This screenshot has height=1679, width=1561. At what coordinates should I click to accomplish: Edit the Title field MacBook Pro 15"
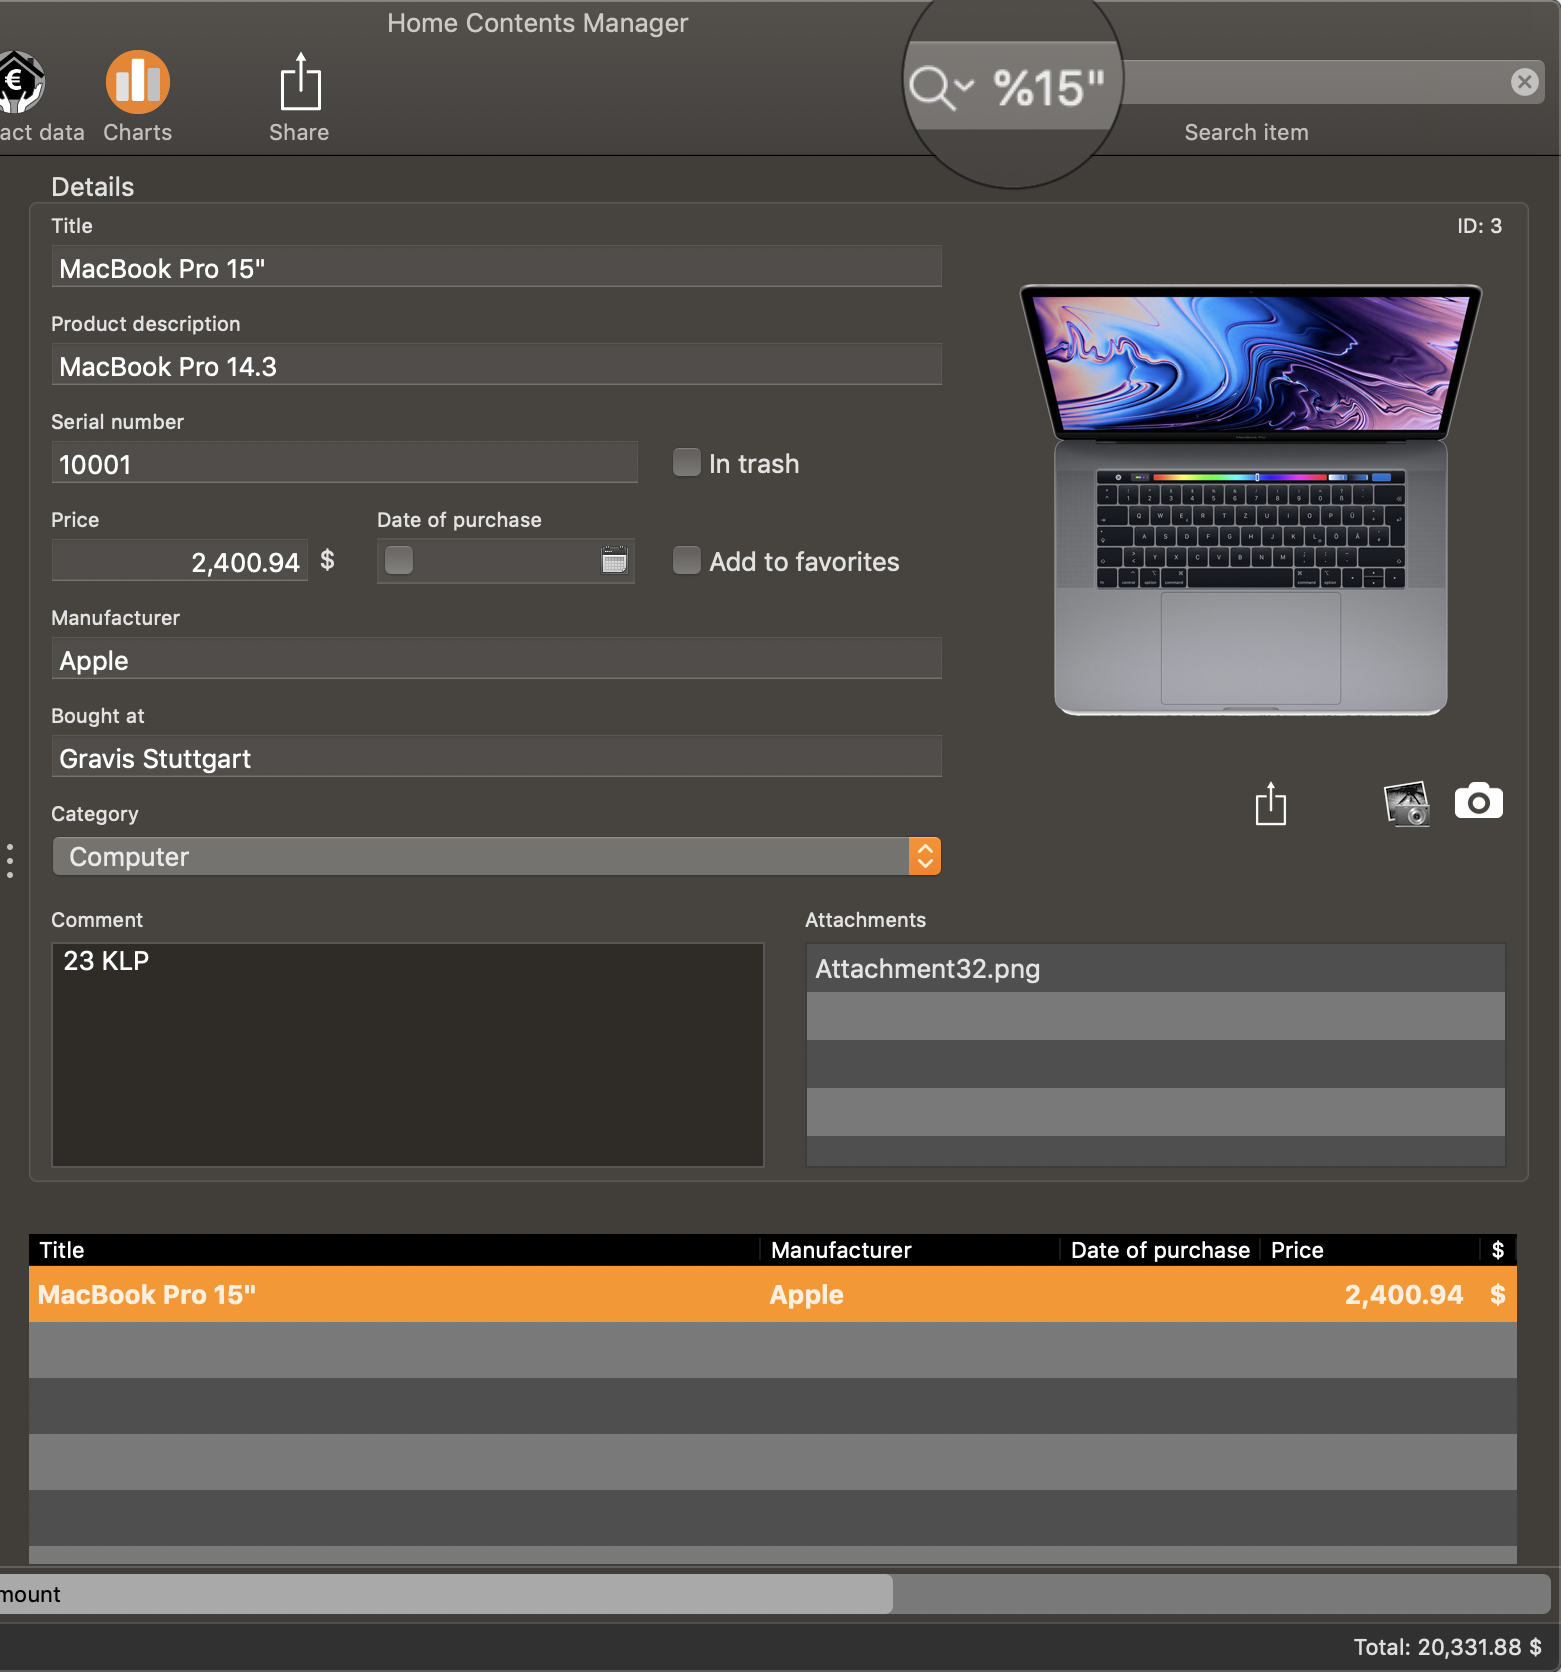[x=496, y=268]
